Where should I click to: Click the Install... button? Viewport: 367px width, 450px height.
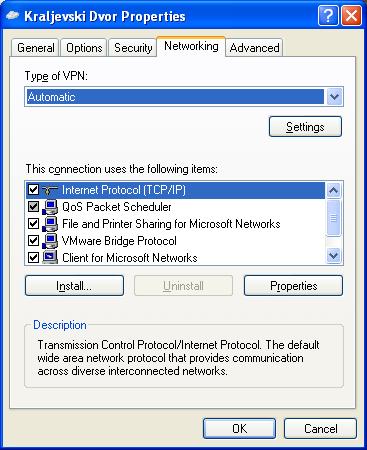click(74, 286)
